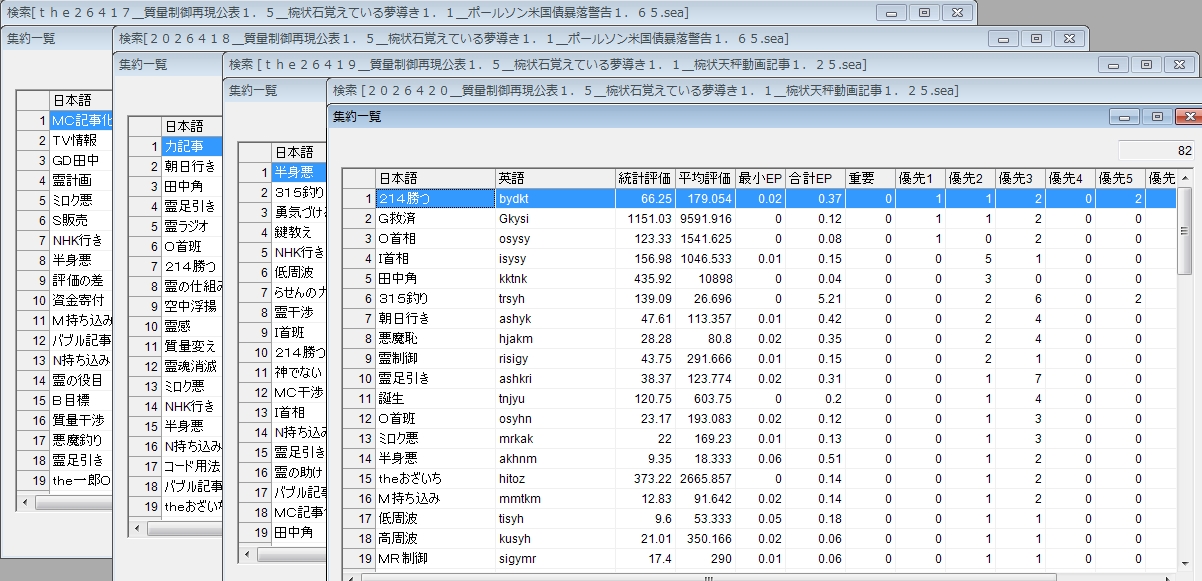The width and height of the screenshot is (1202, 581).
Task: Click the 合計EP column header
Action: coord(810,178)
